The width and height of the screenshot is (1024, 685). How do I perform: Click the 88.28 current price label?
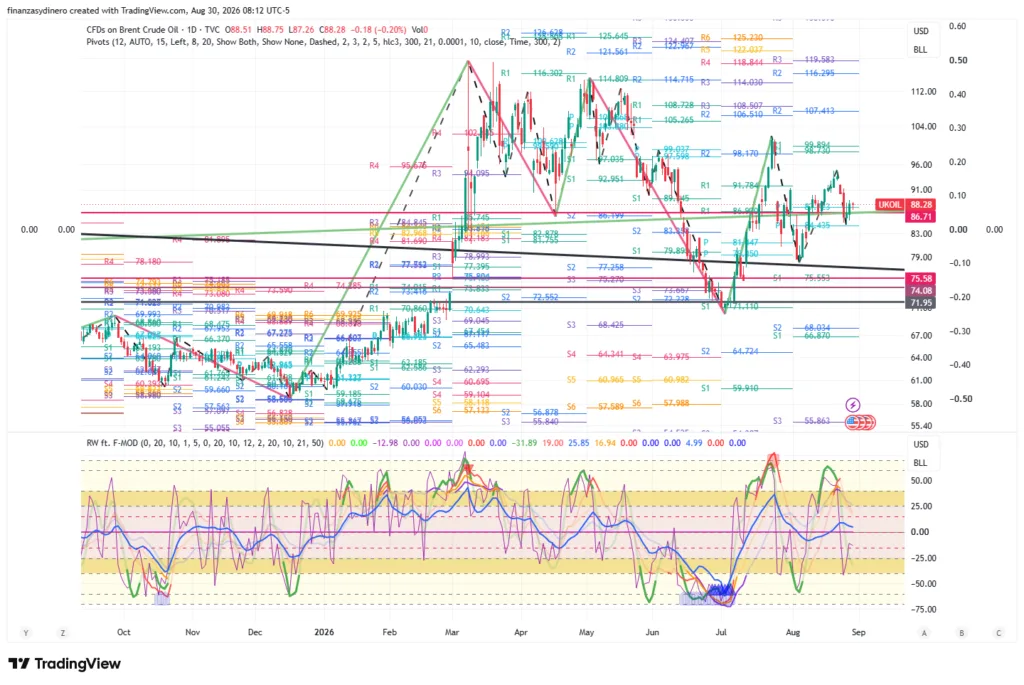921,205
